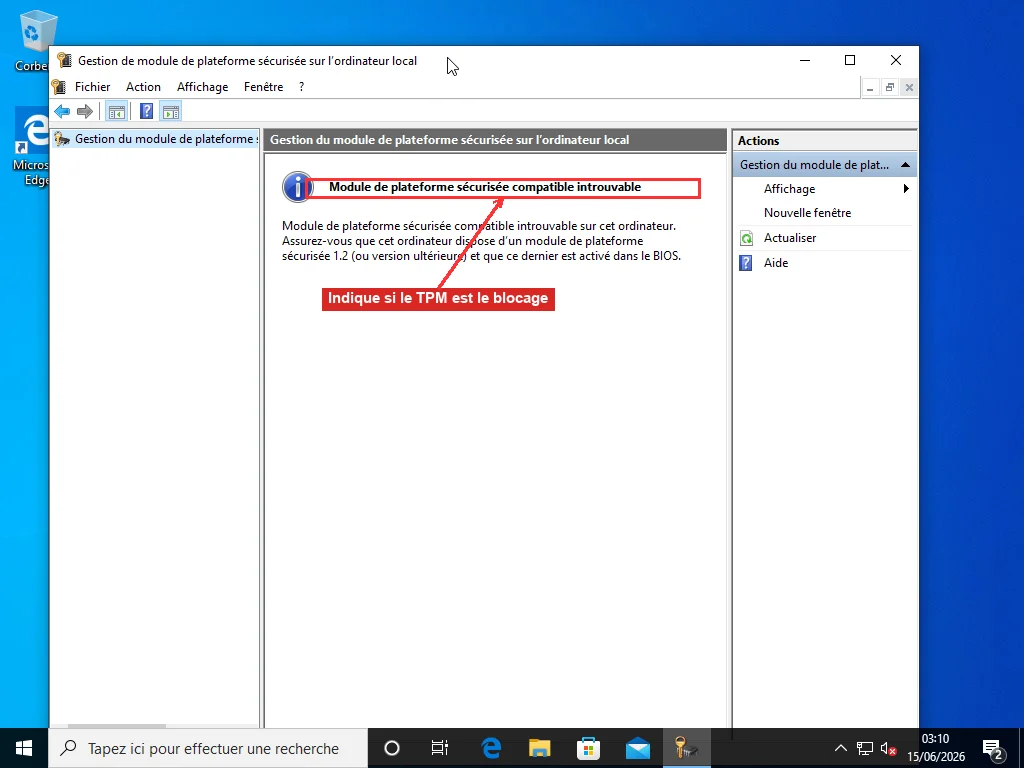Show hidden system tray icons

pyautogui.click(x=840, y=748)
